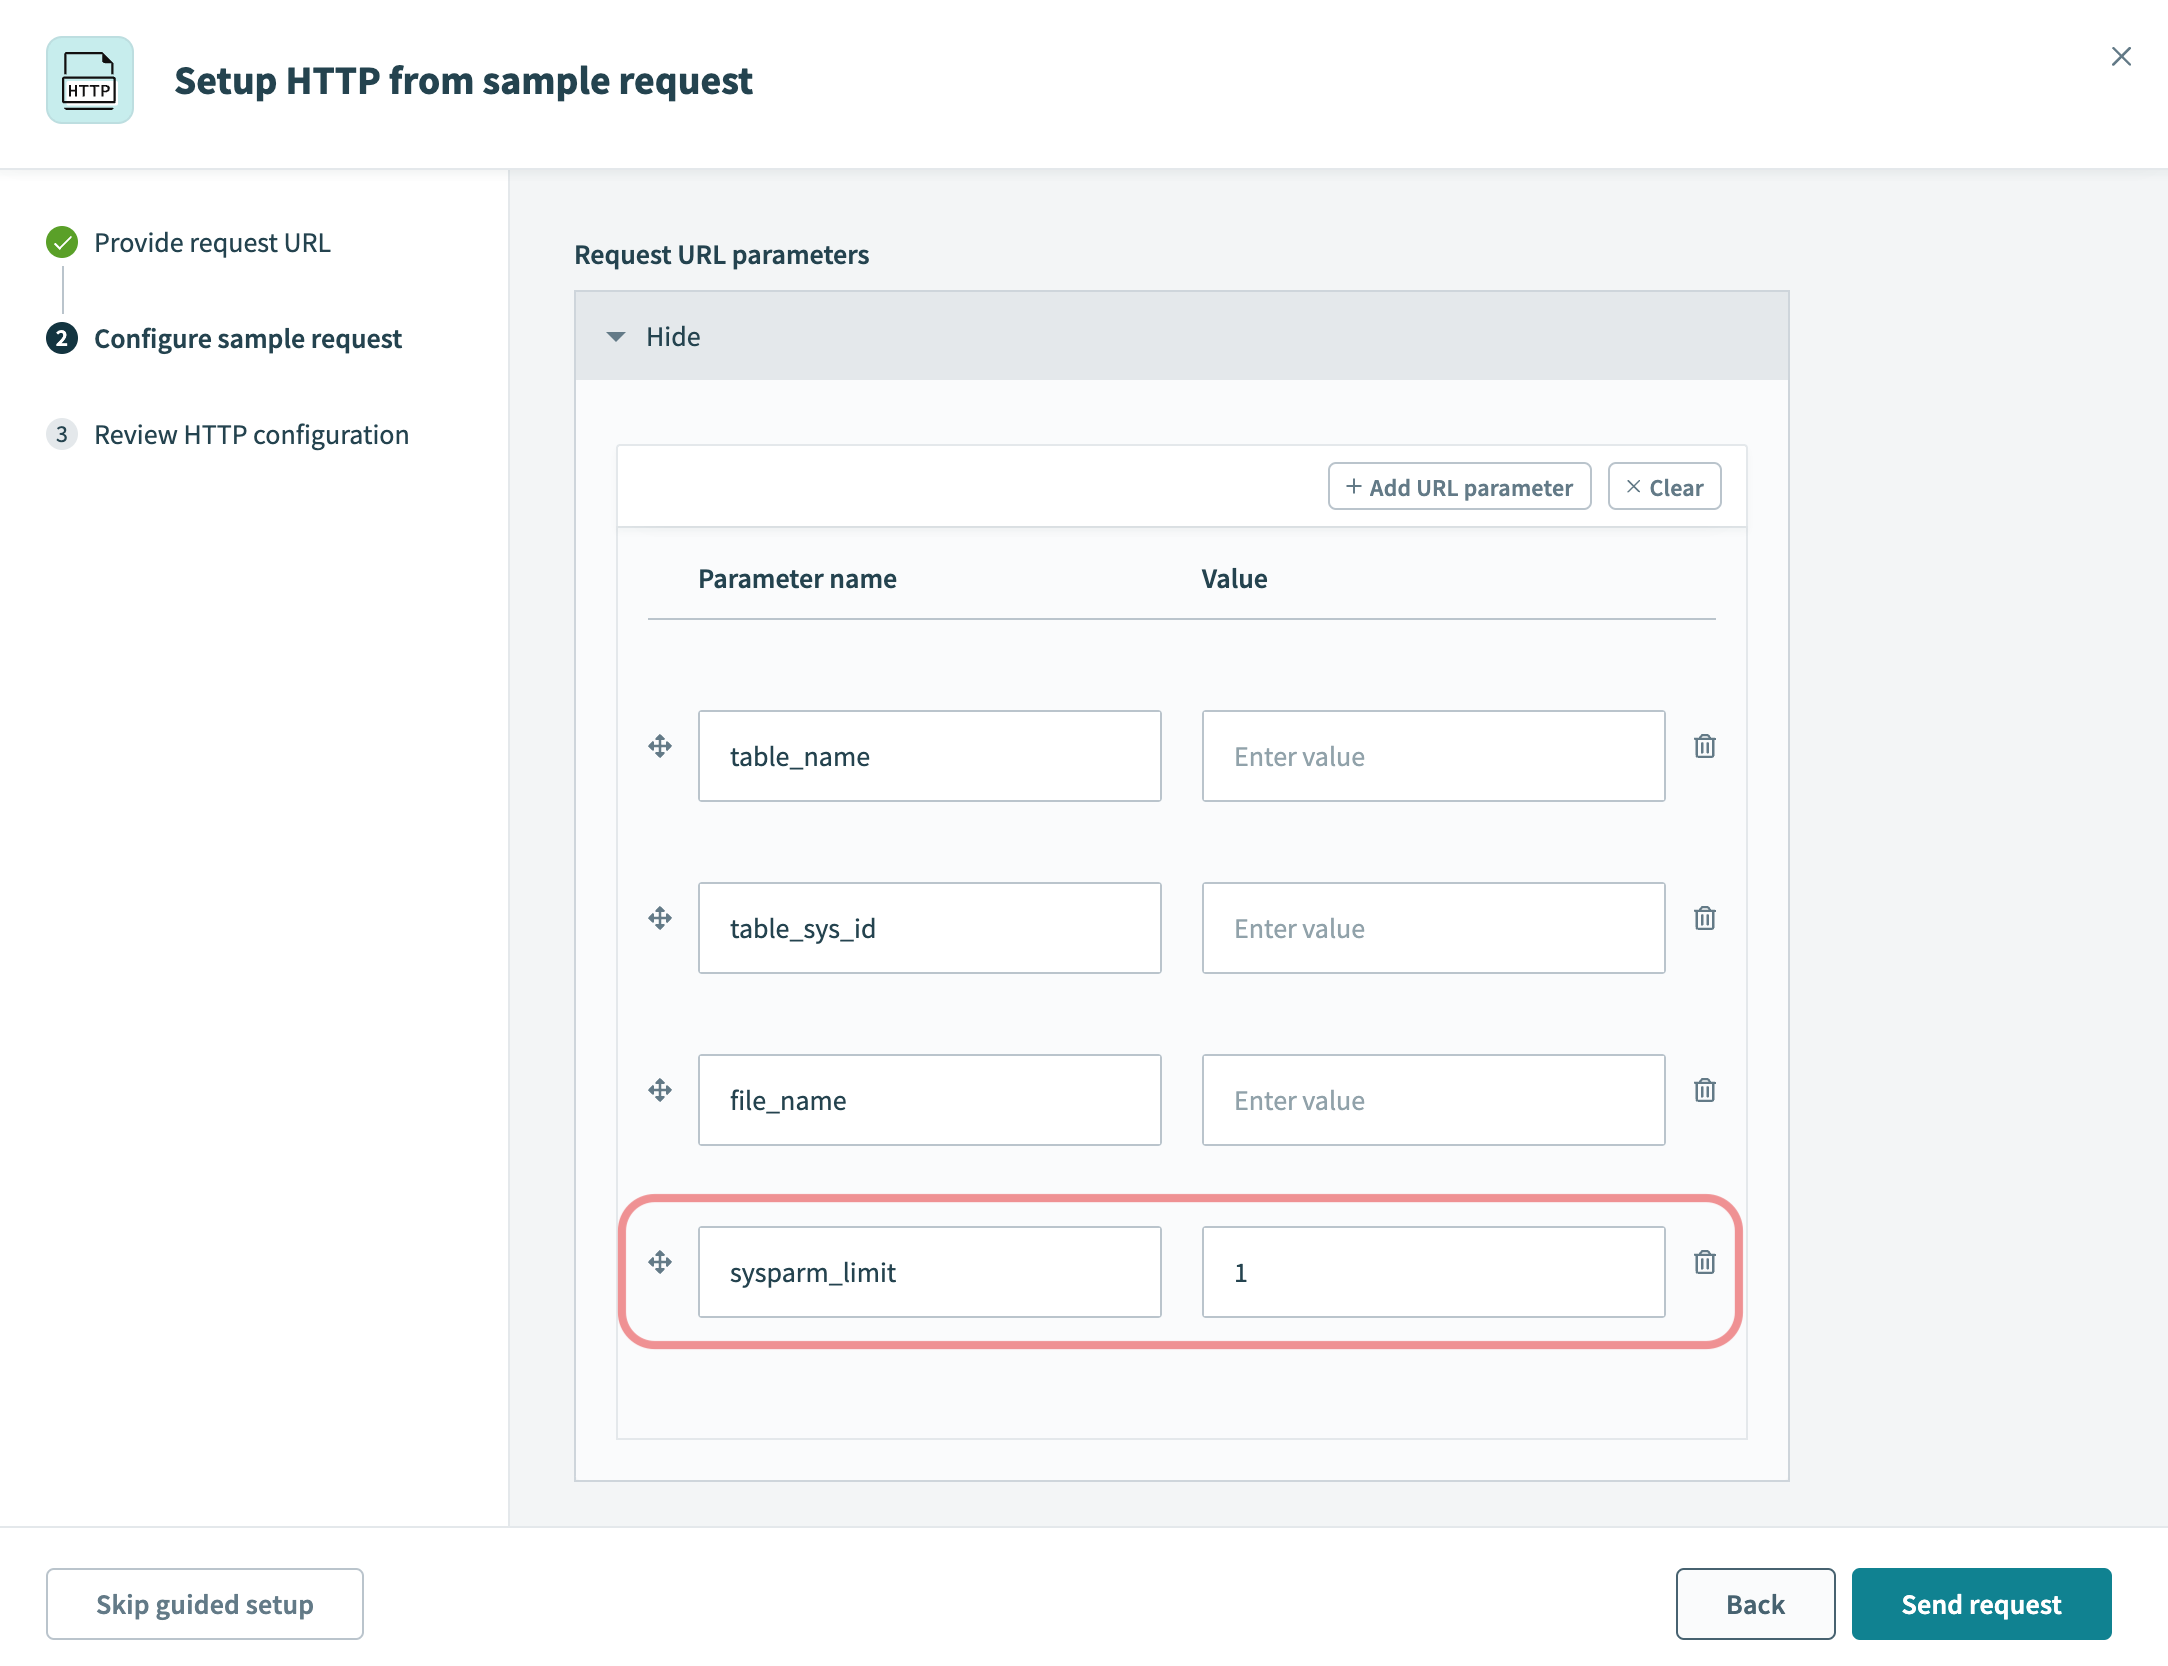The width and height of the screenshot is (2168, 1666).
Task: Click the HTTP document icon top left
Action: tap(87, 80)
